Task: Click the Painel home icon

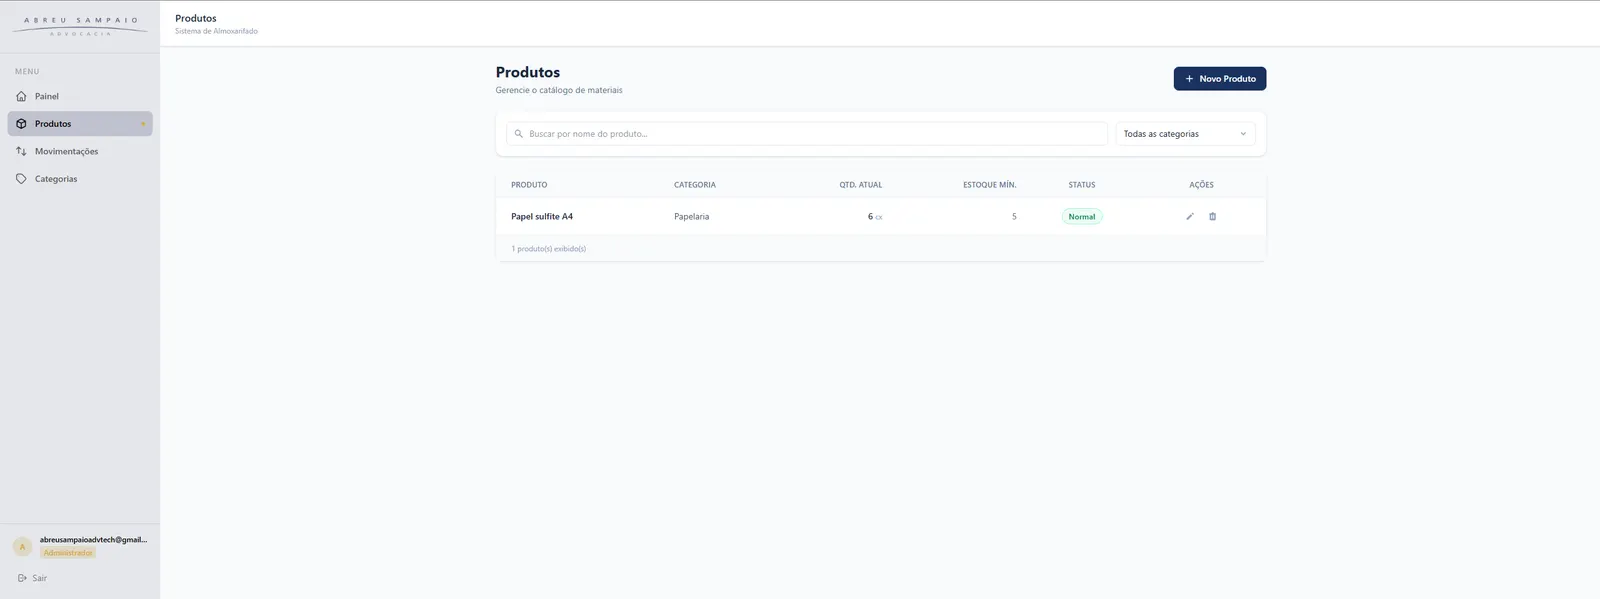Action: tap(22, 96)
